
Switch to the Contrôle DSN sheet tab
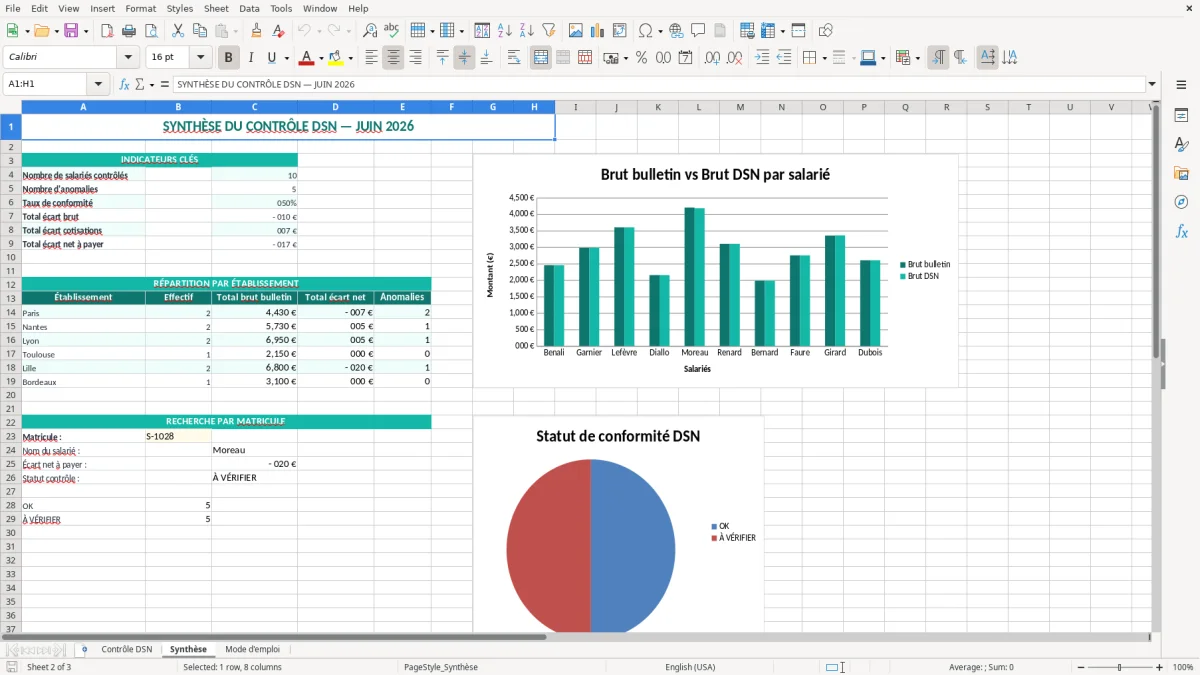coord(127,649)
